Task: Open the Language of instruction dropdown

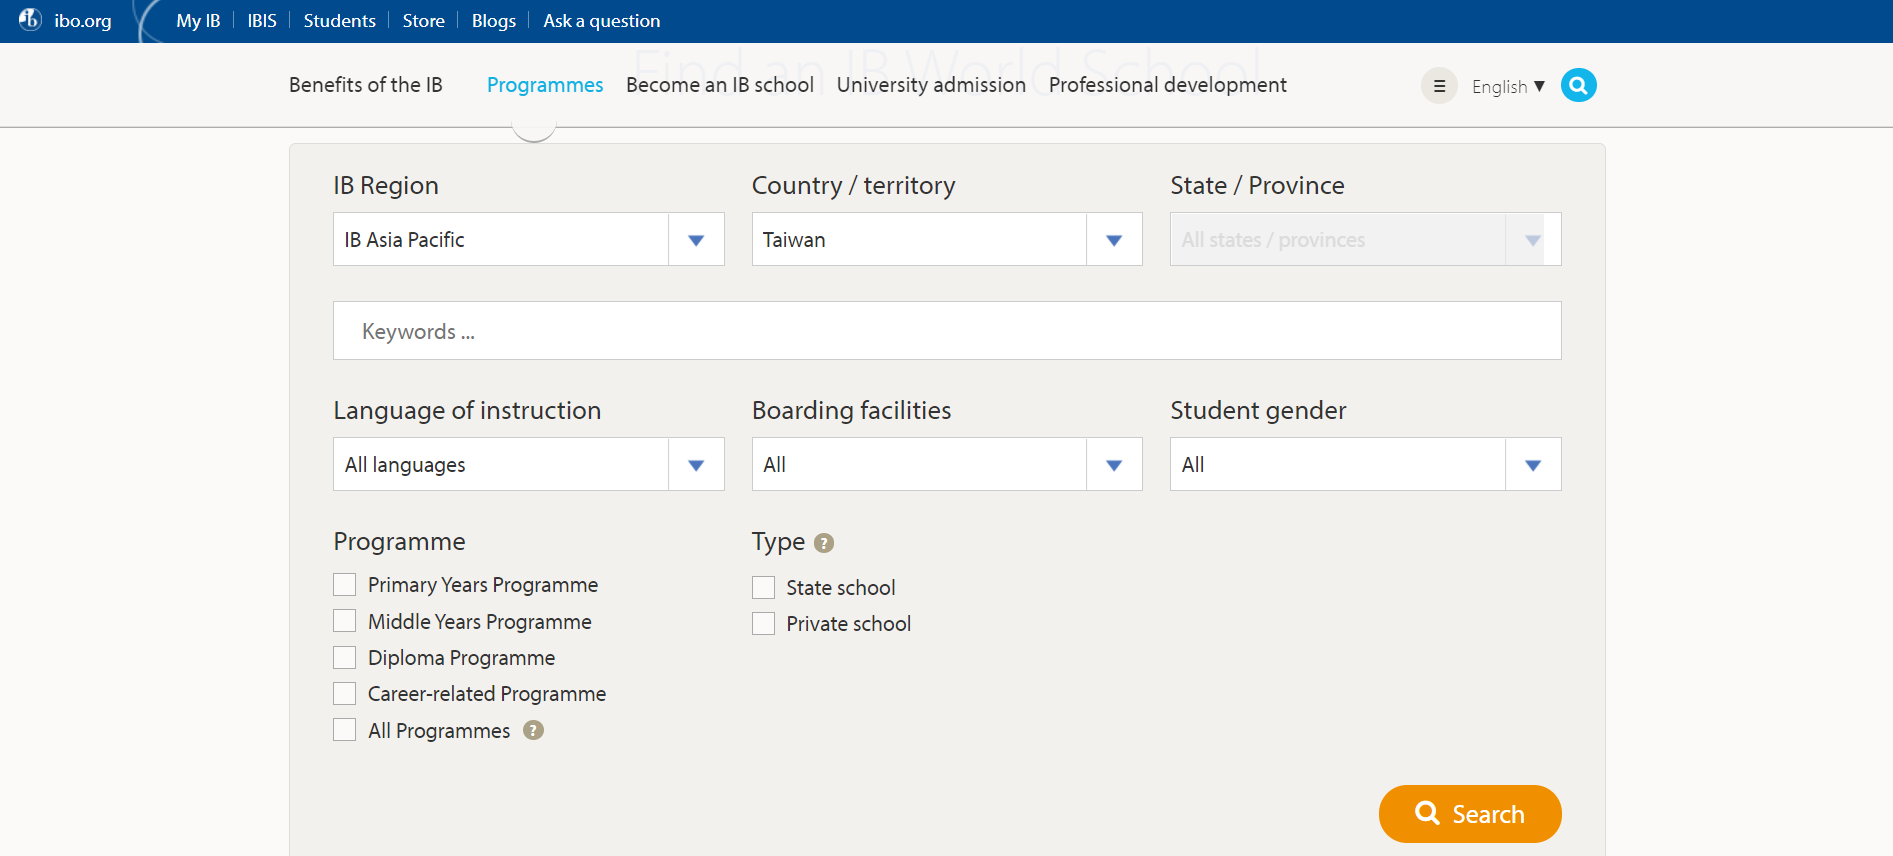Action: [528, 465]
